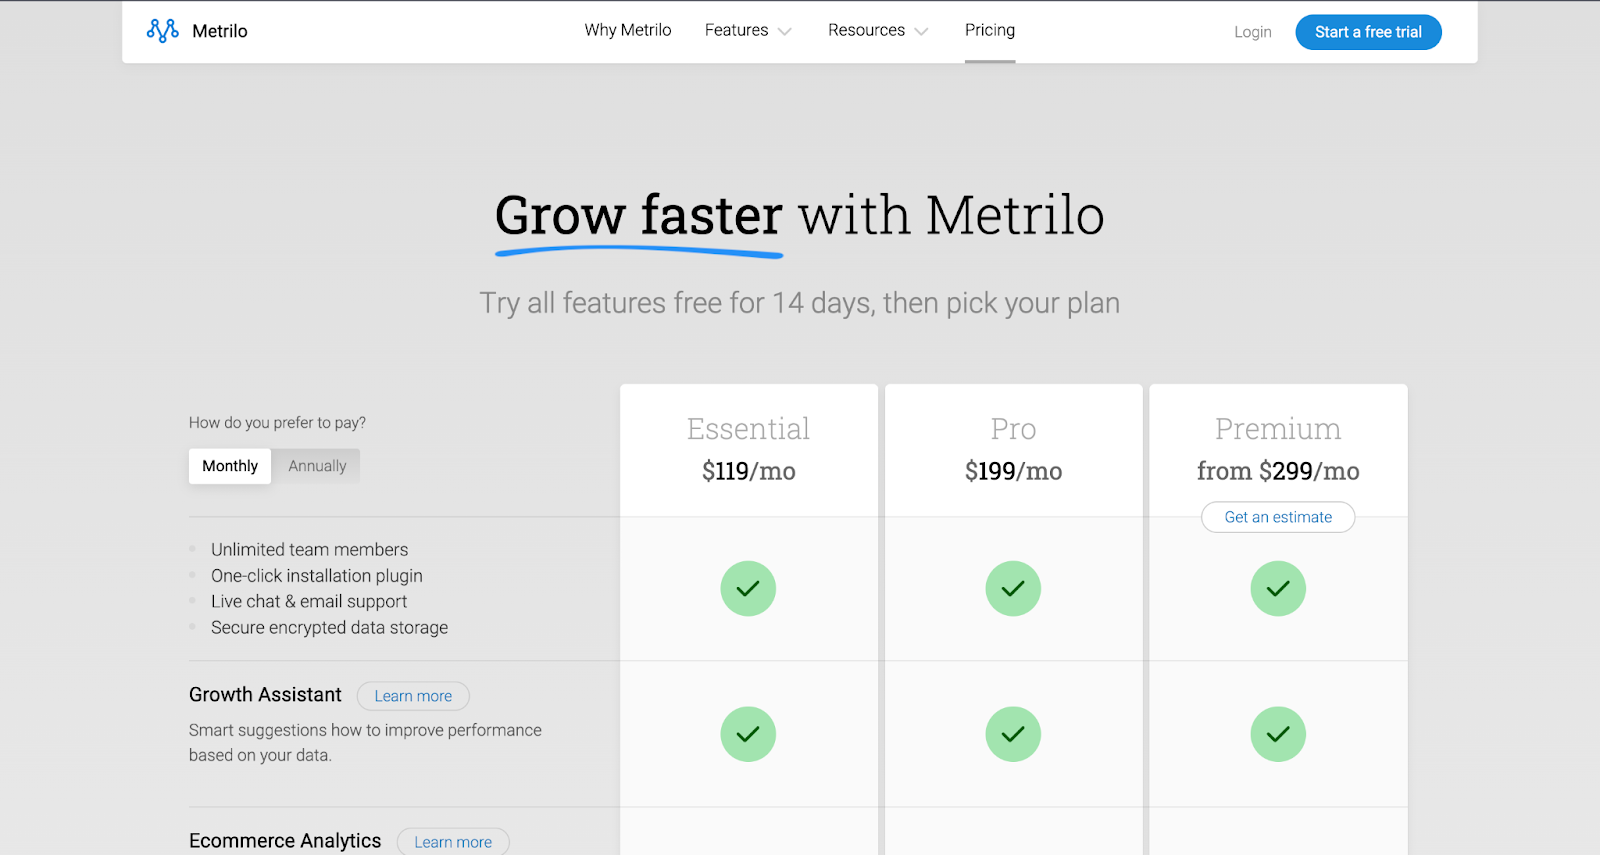Click the $119/mo price
This screenshot has height=855, width=1600.
click(748, 471)
